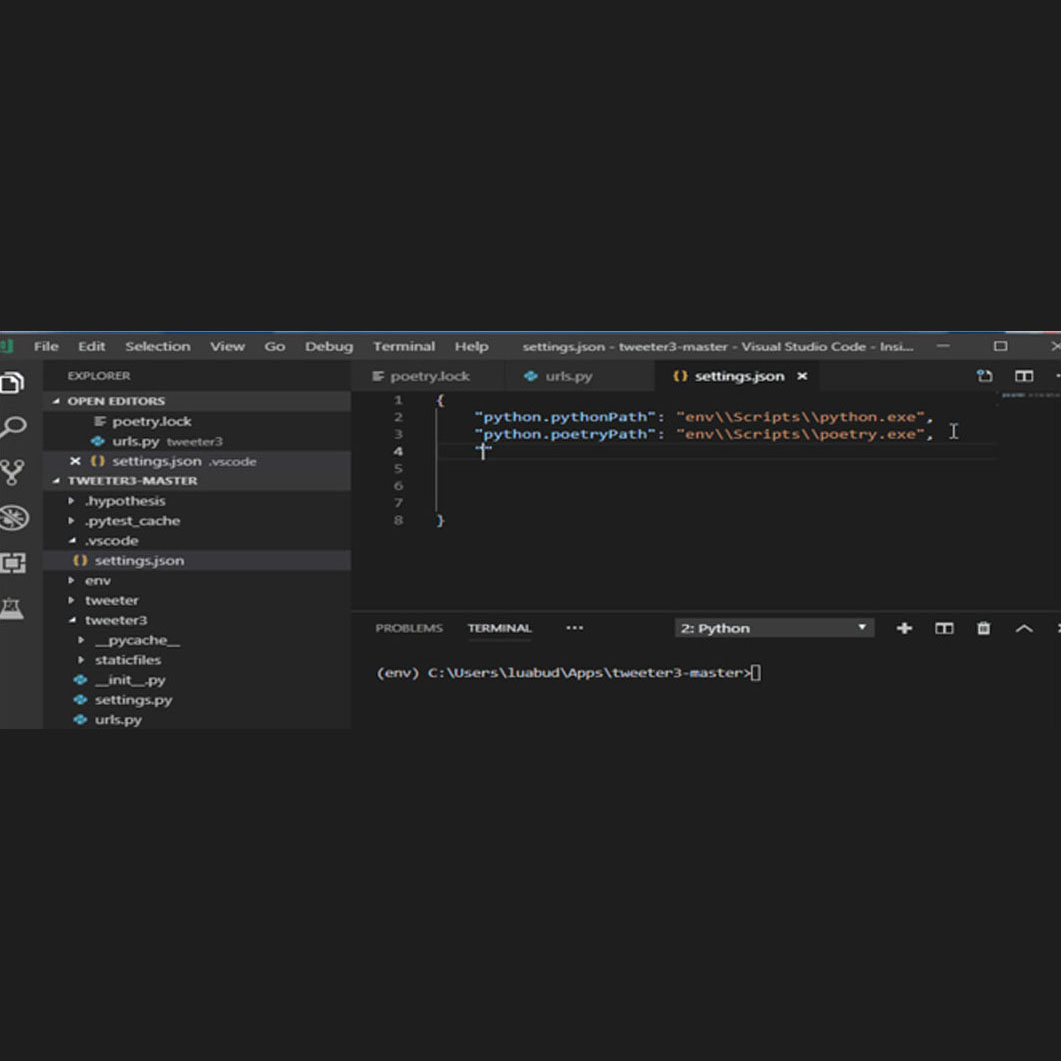Switch to the urls.py editor tab
1061x1061 pixels.
568,376
